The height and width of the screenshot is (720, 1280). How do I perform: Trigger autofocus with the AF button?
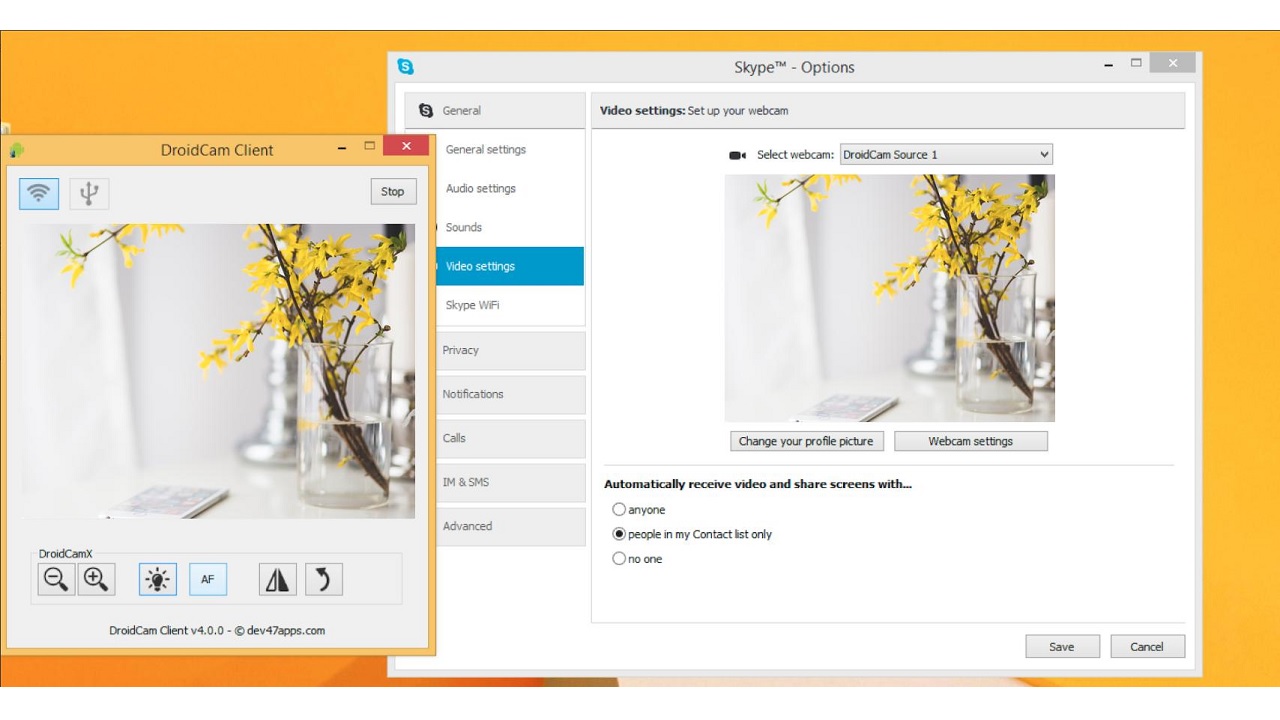208,579
